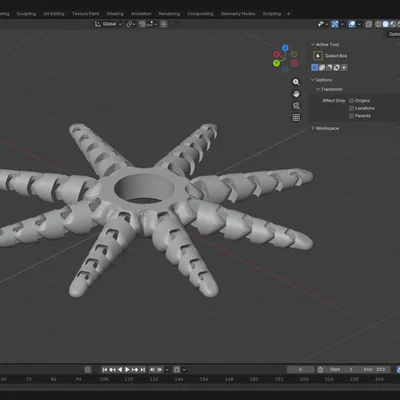Click the Start frame field
Image resolution: width=400 pixels, height=400 pixels.
(341, 369)
